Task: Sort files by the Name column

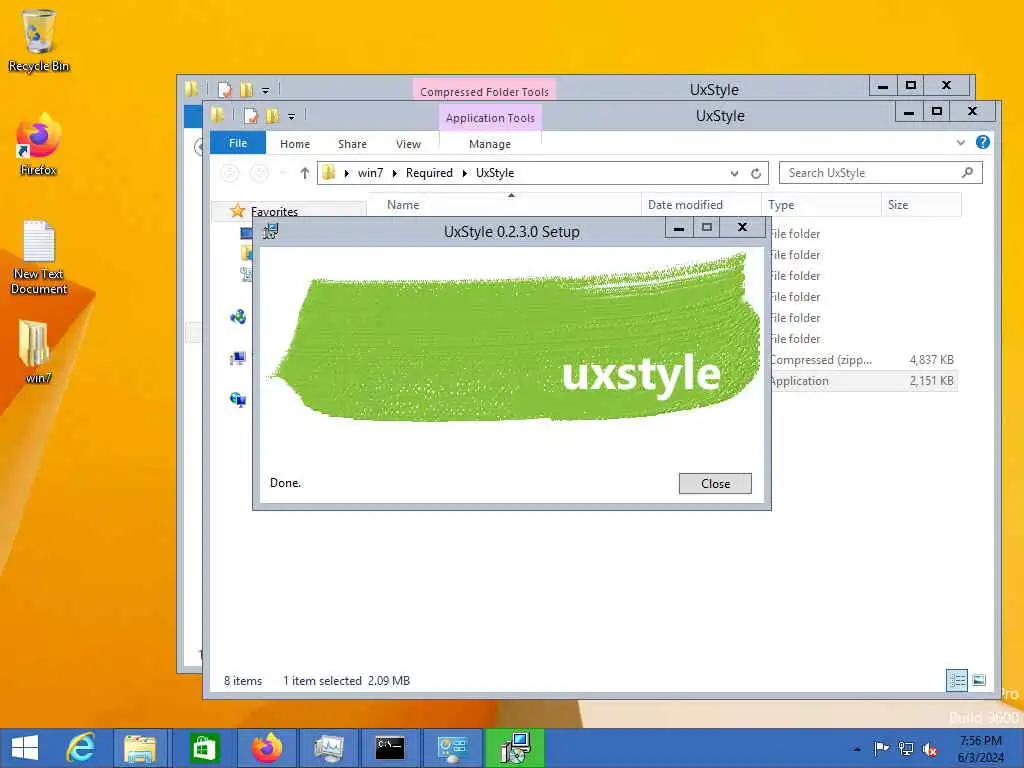Action: 504,204
